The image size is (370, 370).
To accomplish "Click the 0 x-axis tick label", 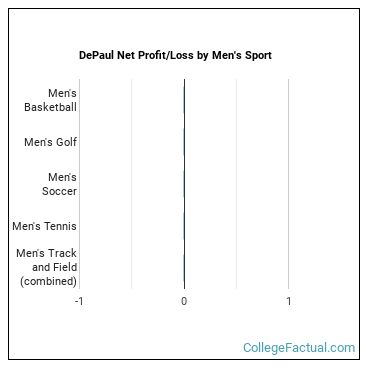I will point(184,301).
